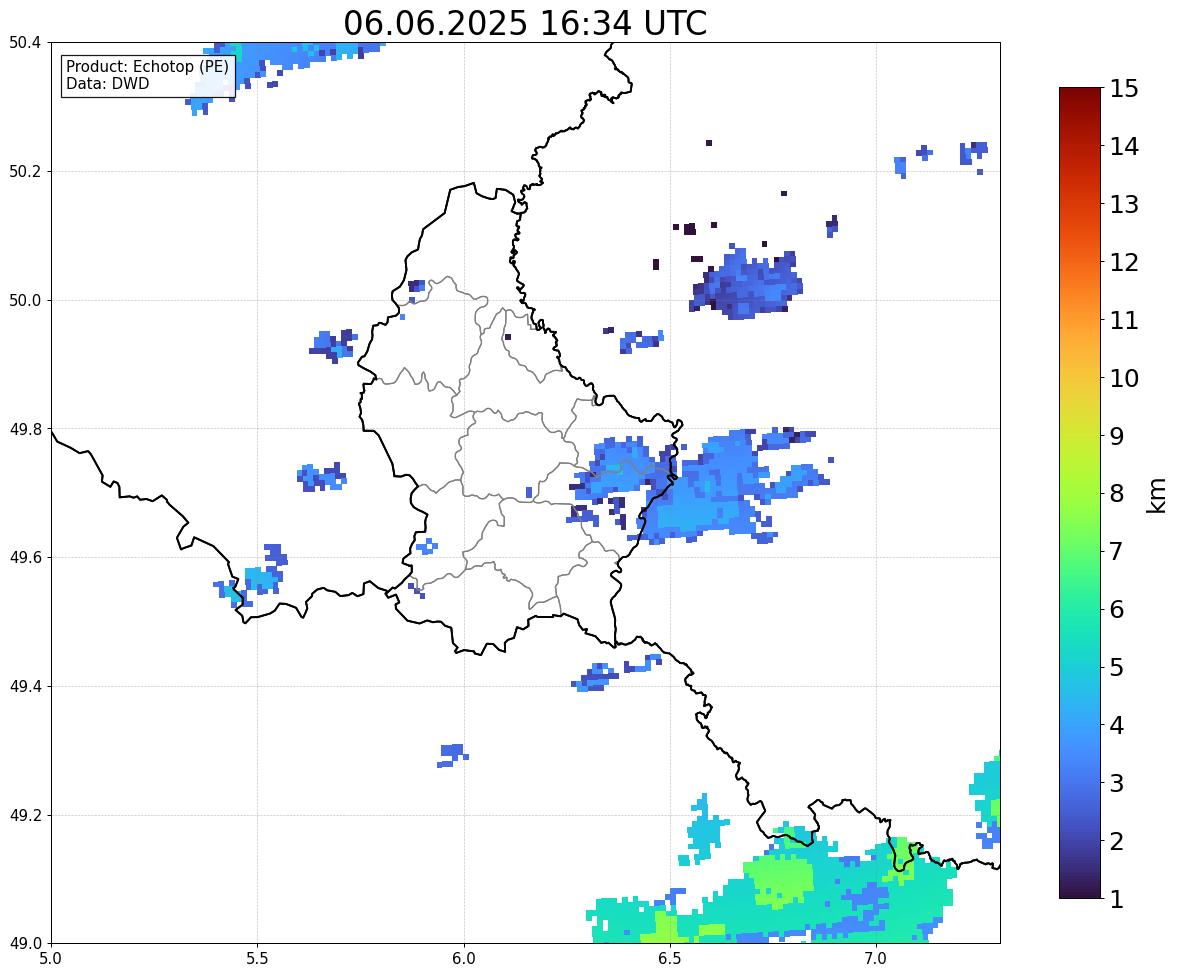Click the longitude axis label 5.0
This screenshot has width=1178, height=976.
[x=51, y=959]
